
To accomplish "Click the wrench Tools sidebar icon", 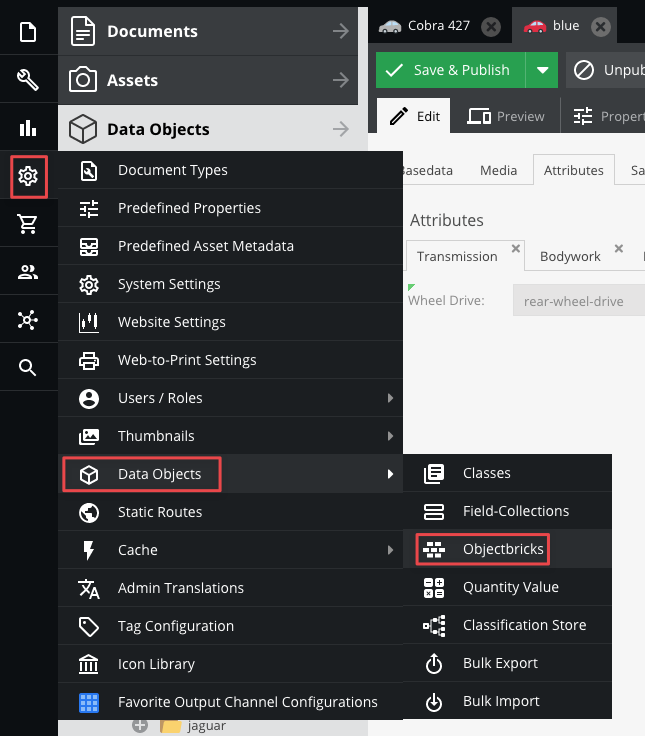I will 28,80.
